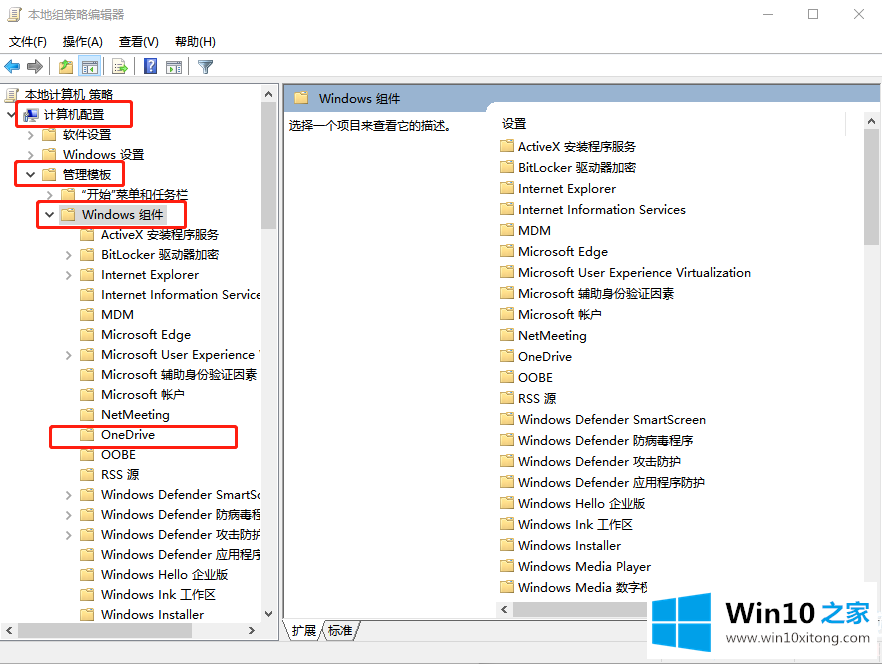Select OneDrive in the left tree
This screenshot has height=664, width=882.
point(128,435)
